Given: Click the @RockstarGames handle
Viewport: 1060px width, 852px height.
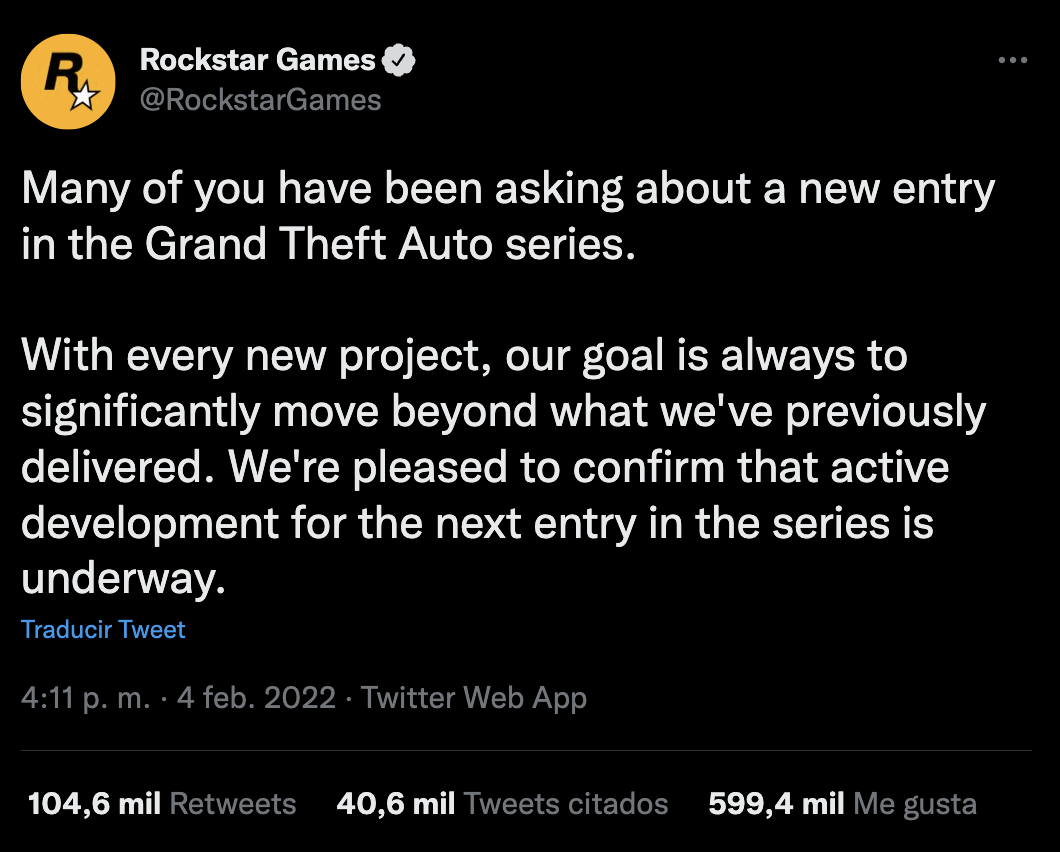Looking at the screenshot, I should coord(260,100).
